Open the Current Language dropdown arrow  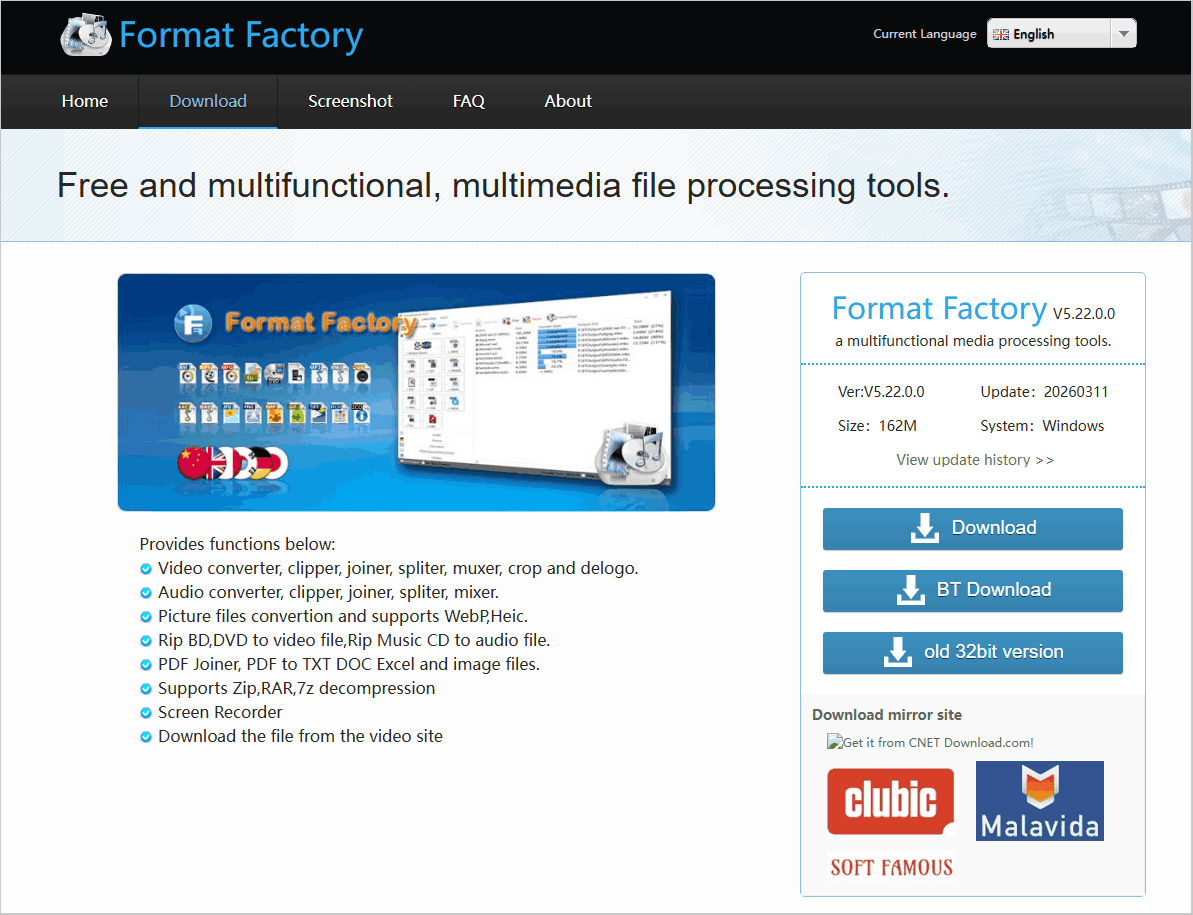click(x=1123, y=33)
